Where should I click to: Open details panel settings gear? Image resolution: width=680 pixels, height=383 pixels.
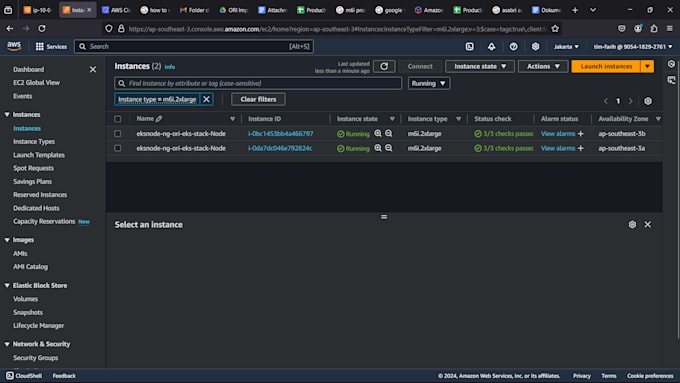pyautogui.click(x=632, y=224)
